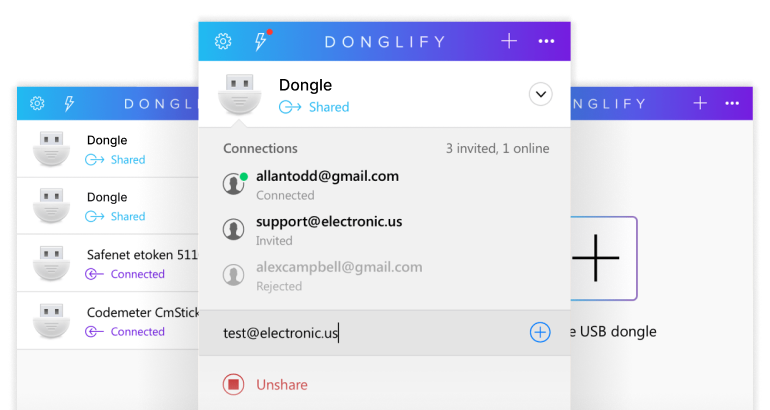
Task: Click '3 invited, 1 online' status text
Action: click(x=497, y=148)
